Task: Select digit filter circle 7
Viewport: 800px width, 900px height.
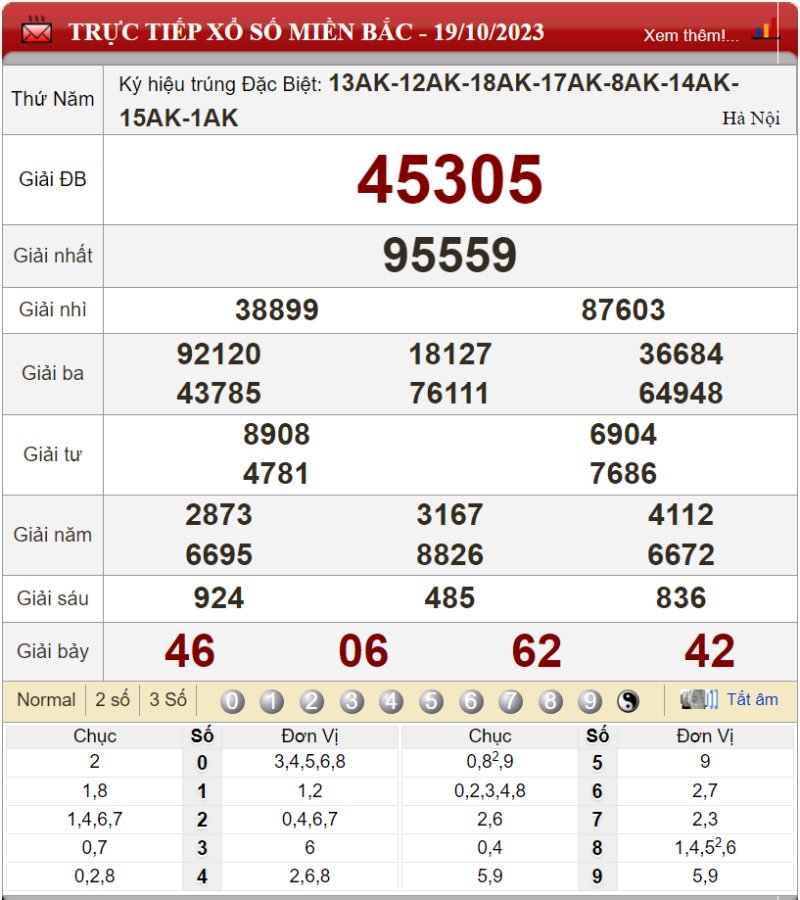Action: tap(511, 701)
